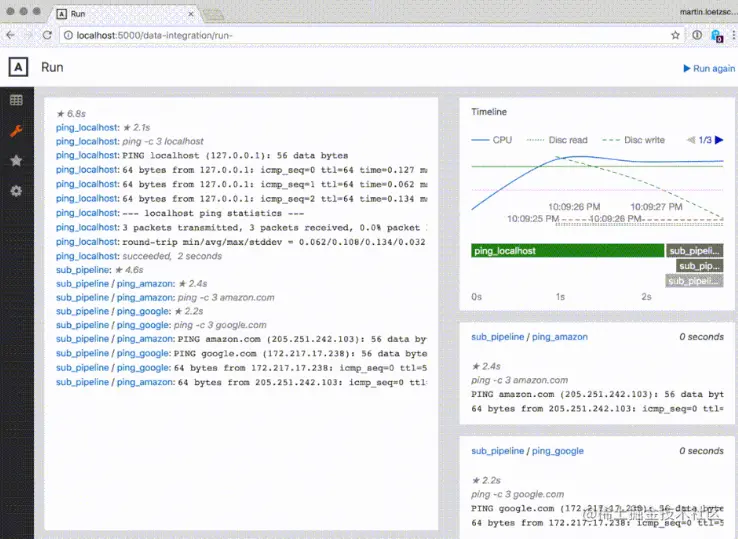Click '0 seconds' in ping_google card

point(701,451)
